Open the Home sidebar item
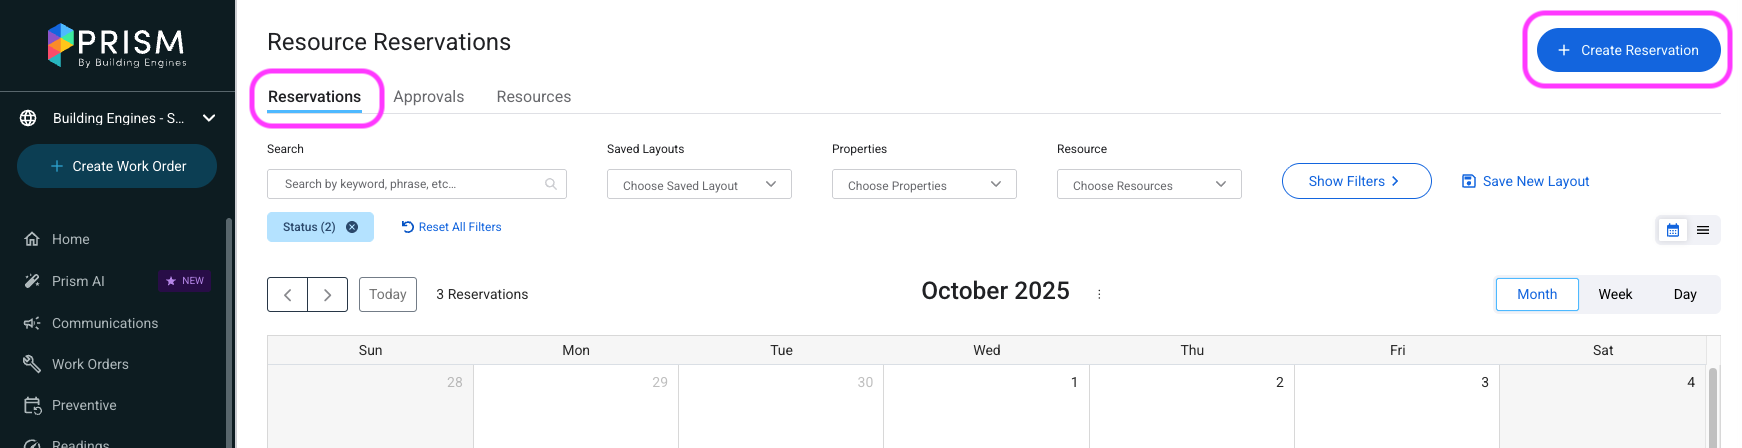The height and width of the screenshot is (448, 1742). click(x=70, y=239)
